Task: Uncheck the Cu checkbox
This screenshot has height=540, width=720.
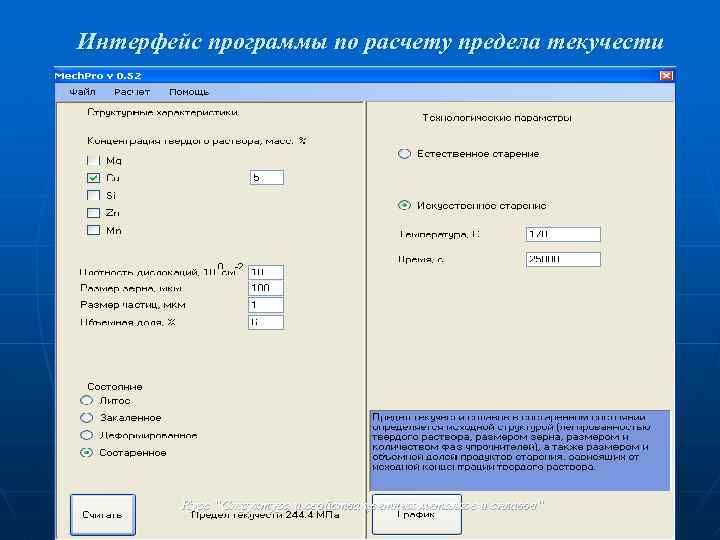Action: coord(93,178)
